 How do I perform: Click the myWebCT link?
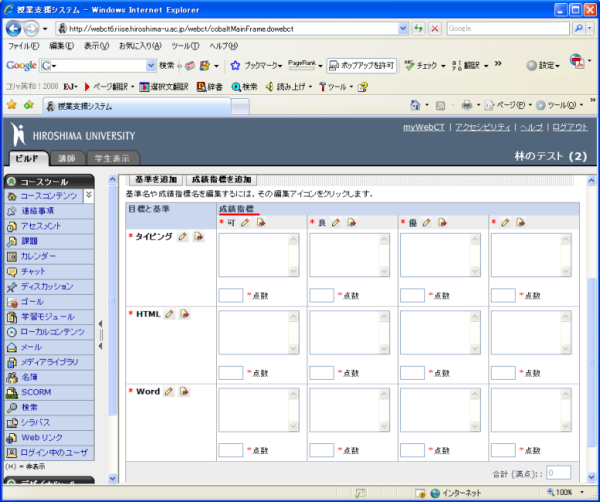424,127
